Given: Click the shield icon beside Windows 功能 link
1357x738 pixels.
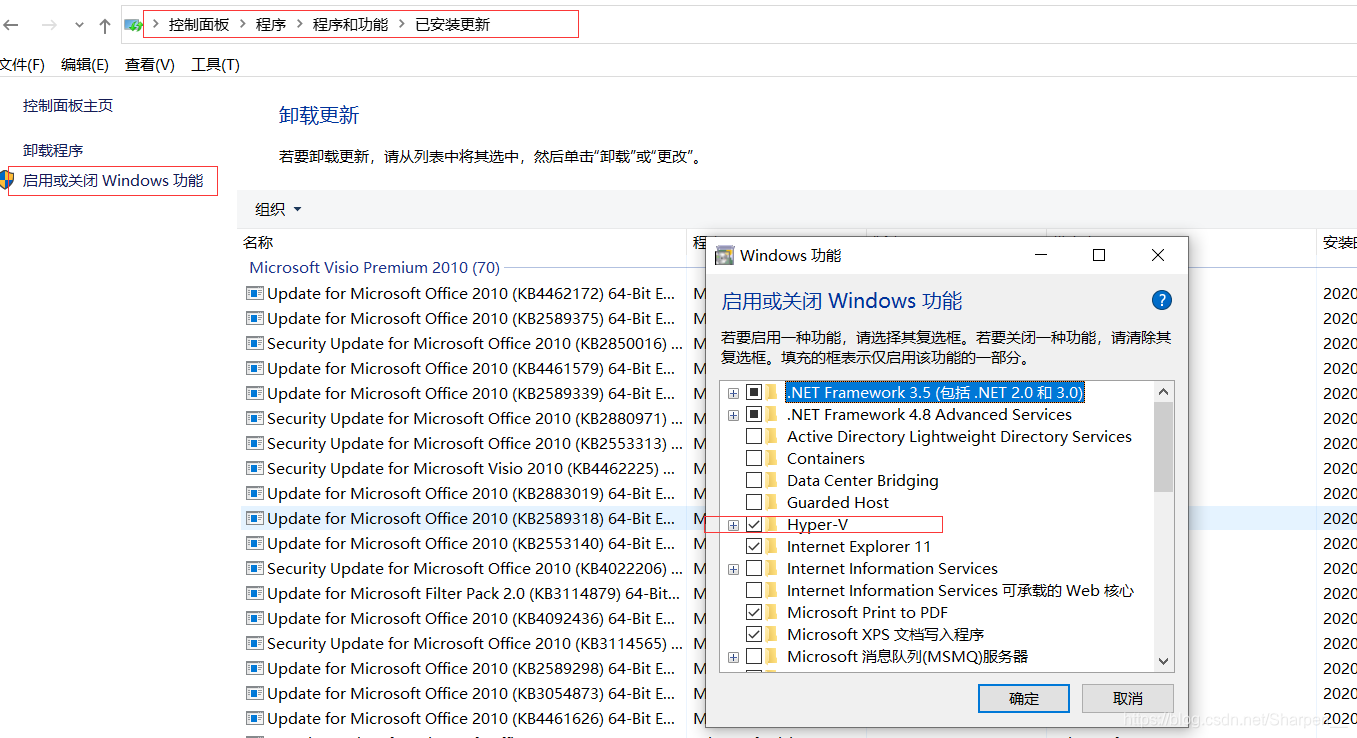Looking at the screenshot, I should point(7,180).
